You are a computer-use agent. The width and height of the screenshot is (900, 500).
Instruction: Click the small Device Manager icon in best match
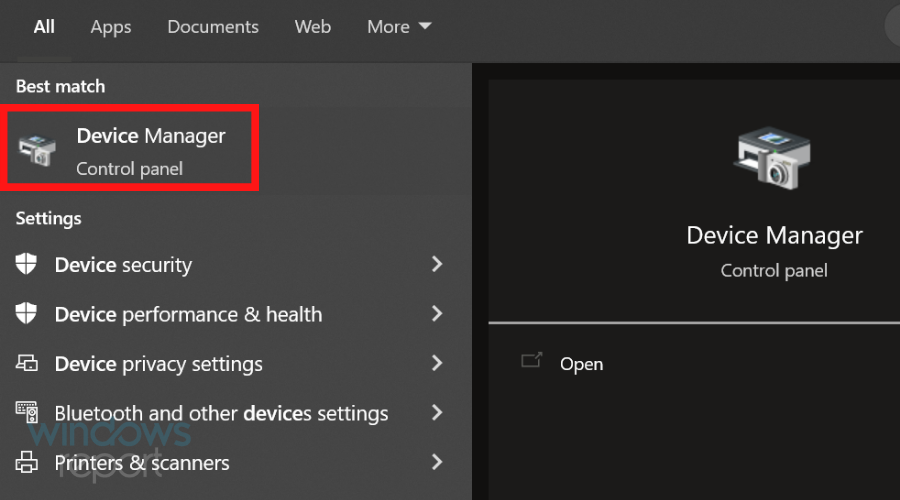pyautogui.click(x=37, y=150)
